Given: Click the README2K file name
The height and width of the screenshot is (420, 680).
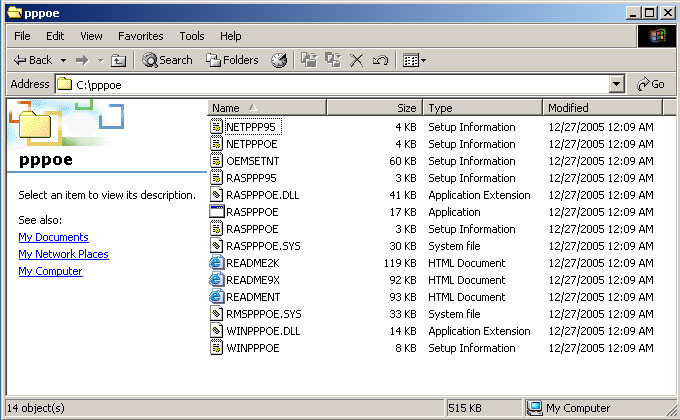Looking at the screenshot, I should (252, 263).
